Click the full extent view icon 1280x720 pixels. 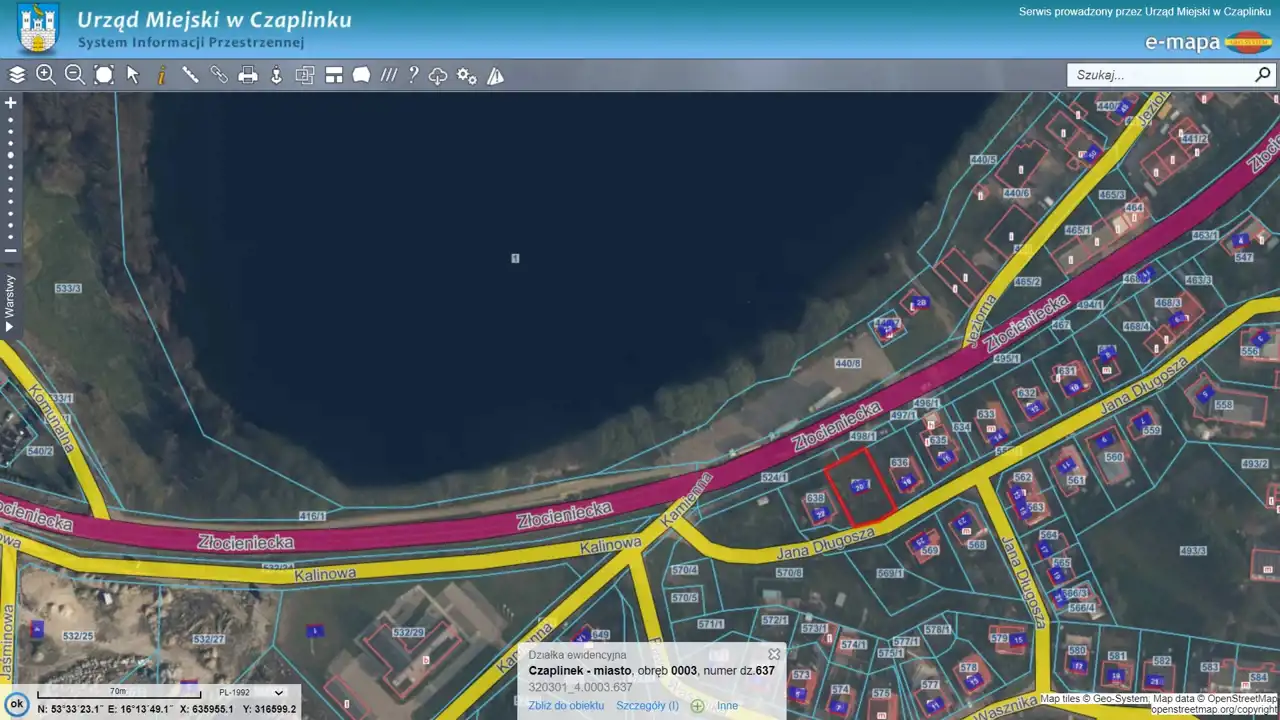[x=104, y=75]
